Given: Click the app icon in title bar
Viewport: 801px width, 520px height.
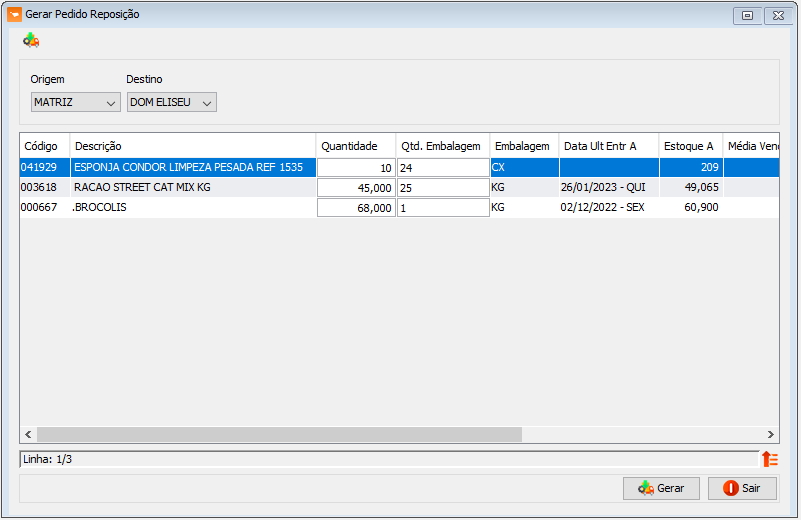Looking at the screenshot, I should 14,14.
